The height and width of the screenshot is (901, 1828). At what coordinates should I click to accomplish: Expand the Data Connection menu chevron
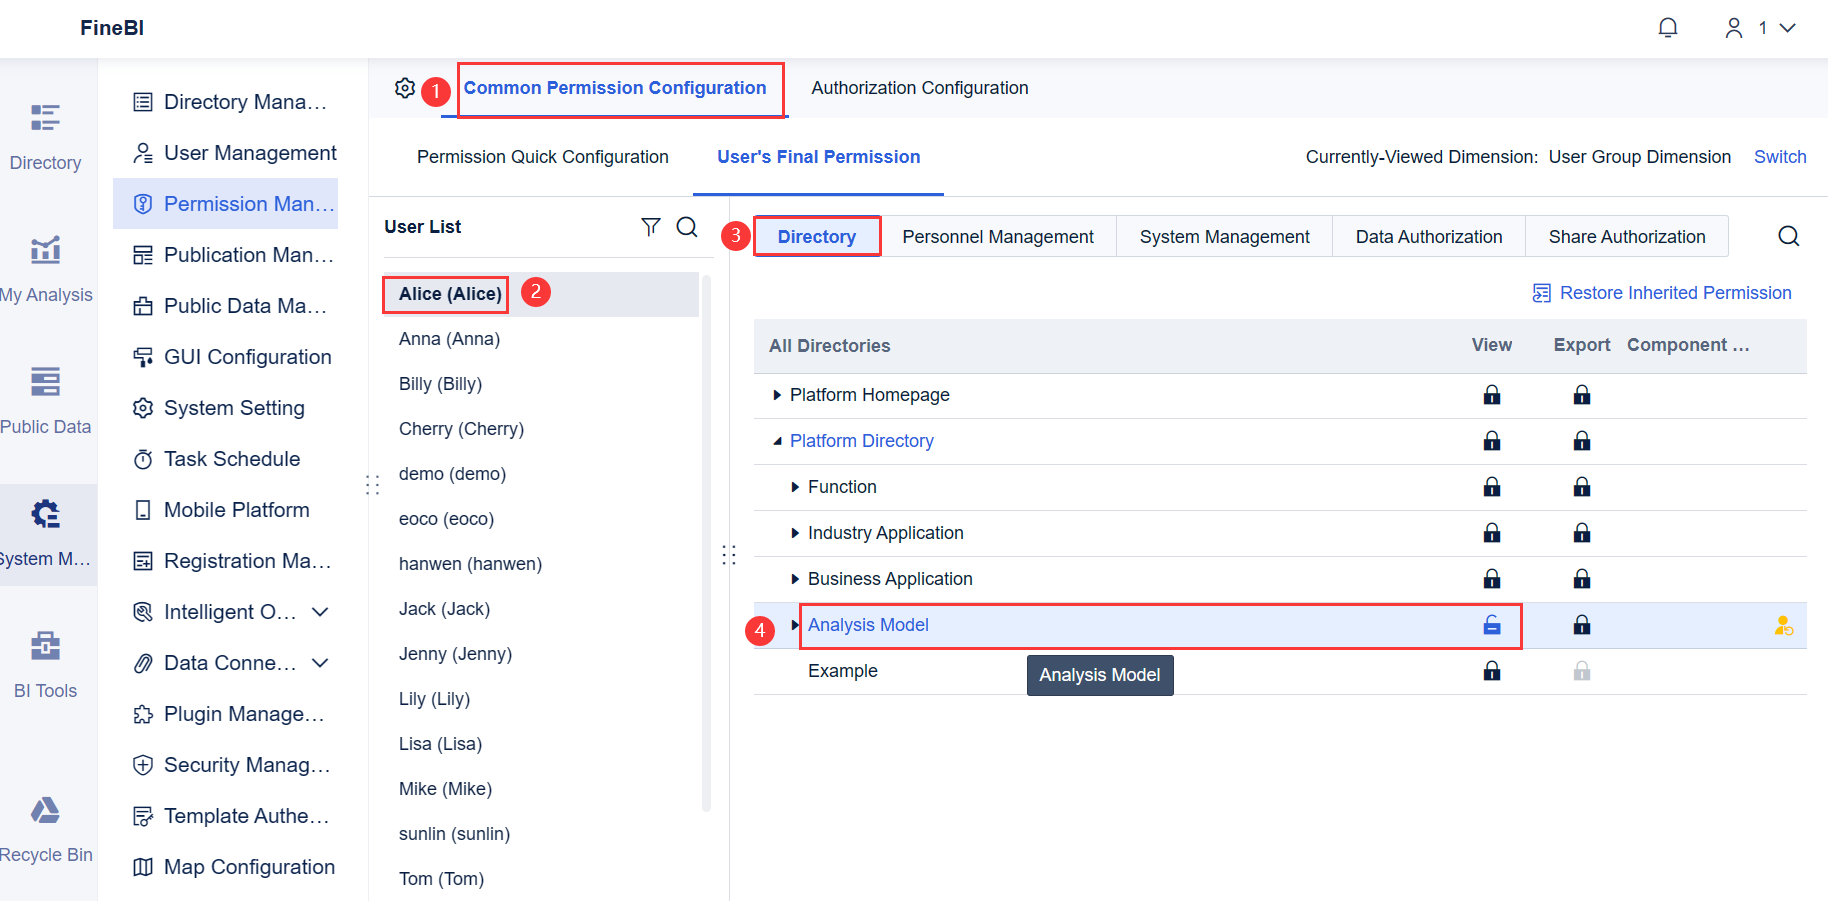point(319,662)
